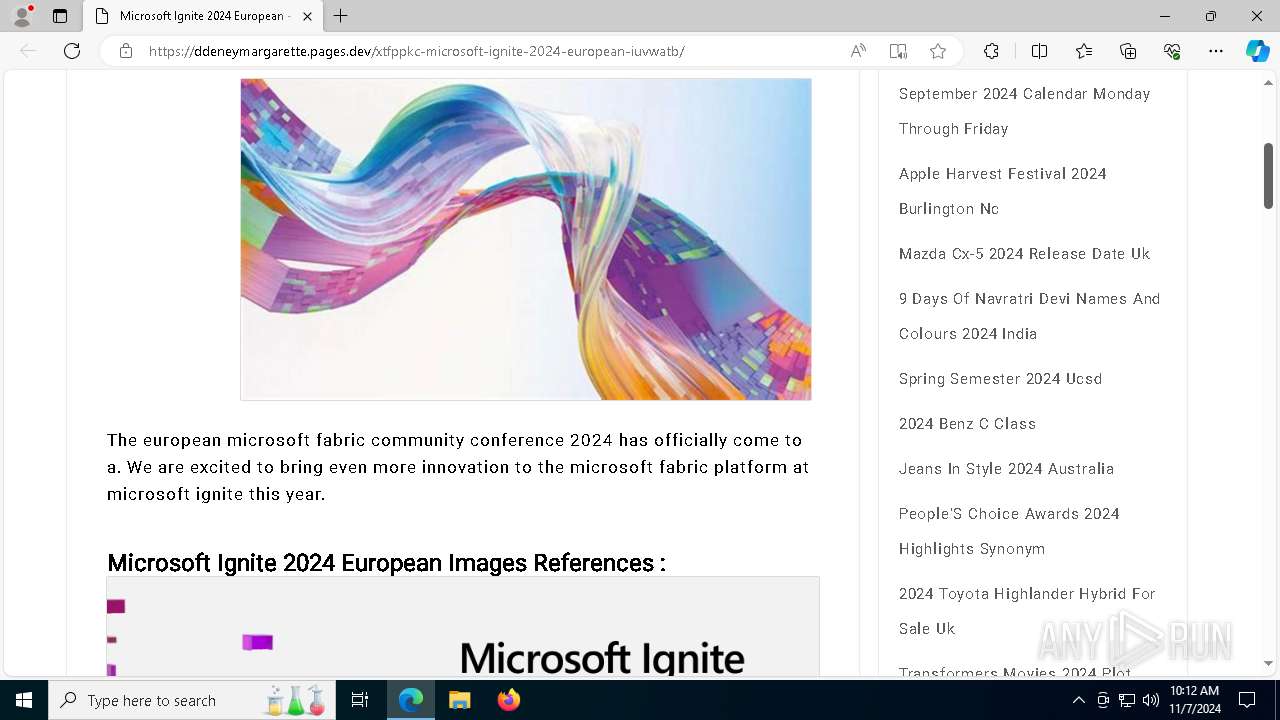Open the volume tray icon
This screenshot has width=1280, height=720.
(x=1151, y=700)
